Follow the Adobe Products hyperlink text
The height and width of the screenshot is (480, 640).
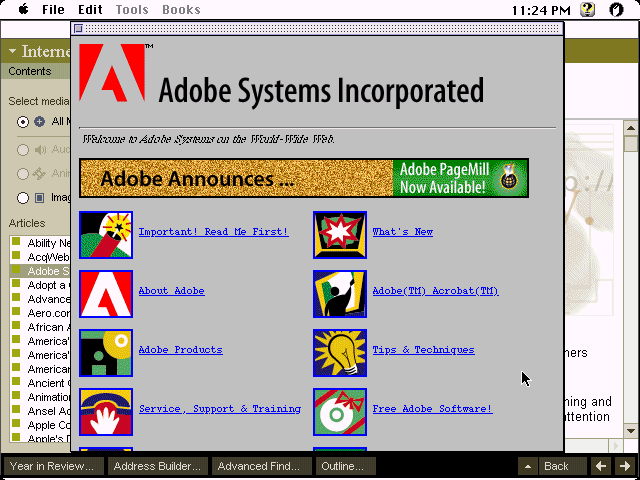(180, 350)
